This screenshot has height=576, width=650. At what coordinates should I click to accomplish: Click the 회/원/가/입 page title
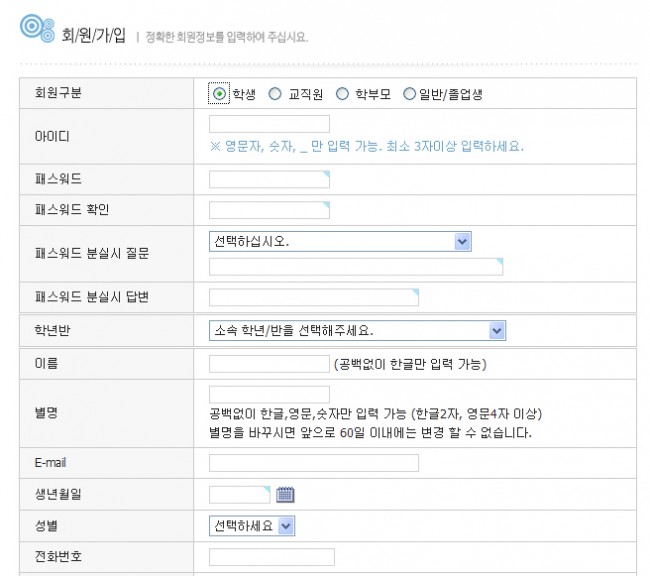click(92, 36)
